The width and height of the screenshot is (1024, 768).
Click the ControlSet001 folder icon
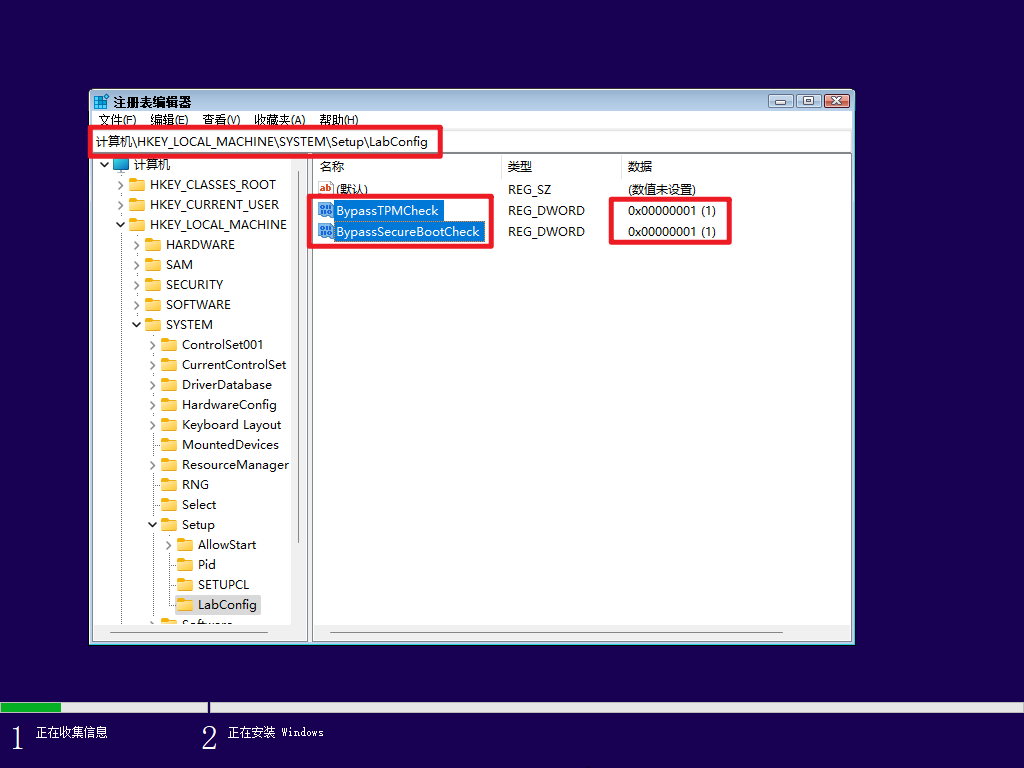(x=169, y=344)
